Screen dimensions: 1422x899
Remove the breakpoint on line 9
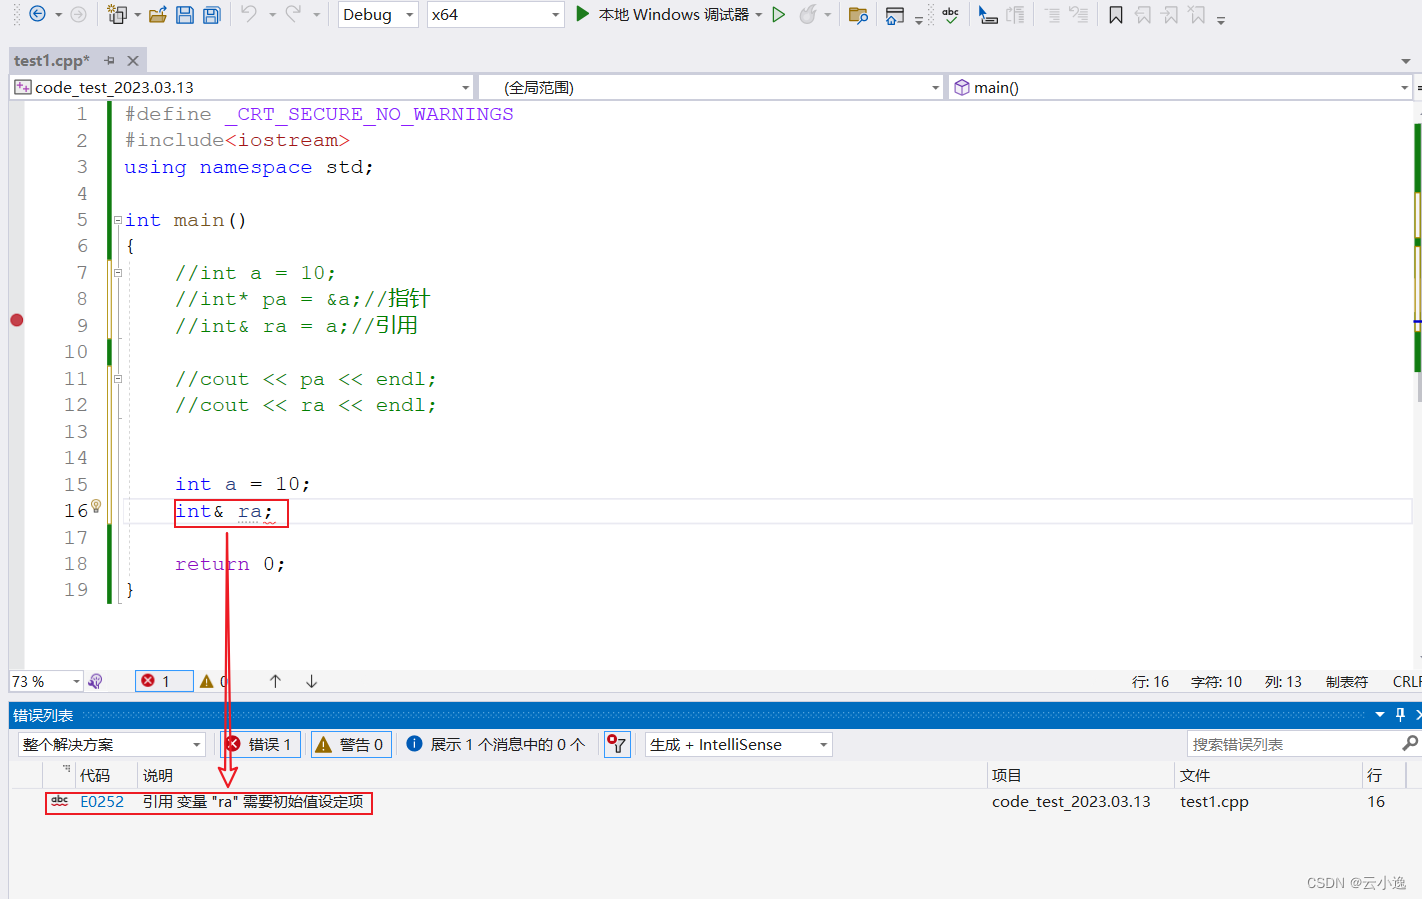pyautogui.click(x=17, y=320)
